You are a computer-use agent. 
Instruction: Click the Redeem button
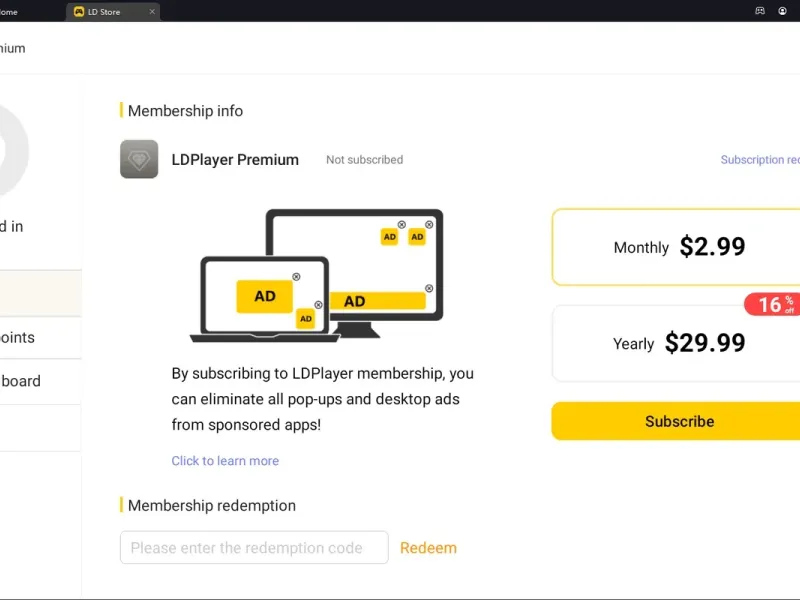(428, 548)
